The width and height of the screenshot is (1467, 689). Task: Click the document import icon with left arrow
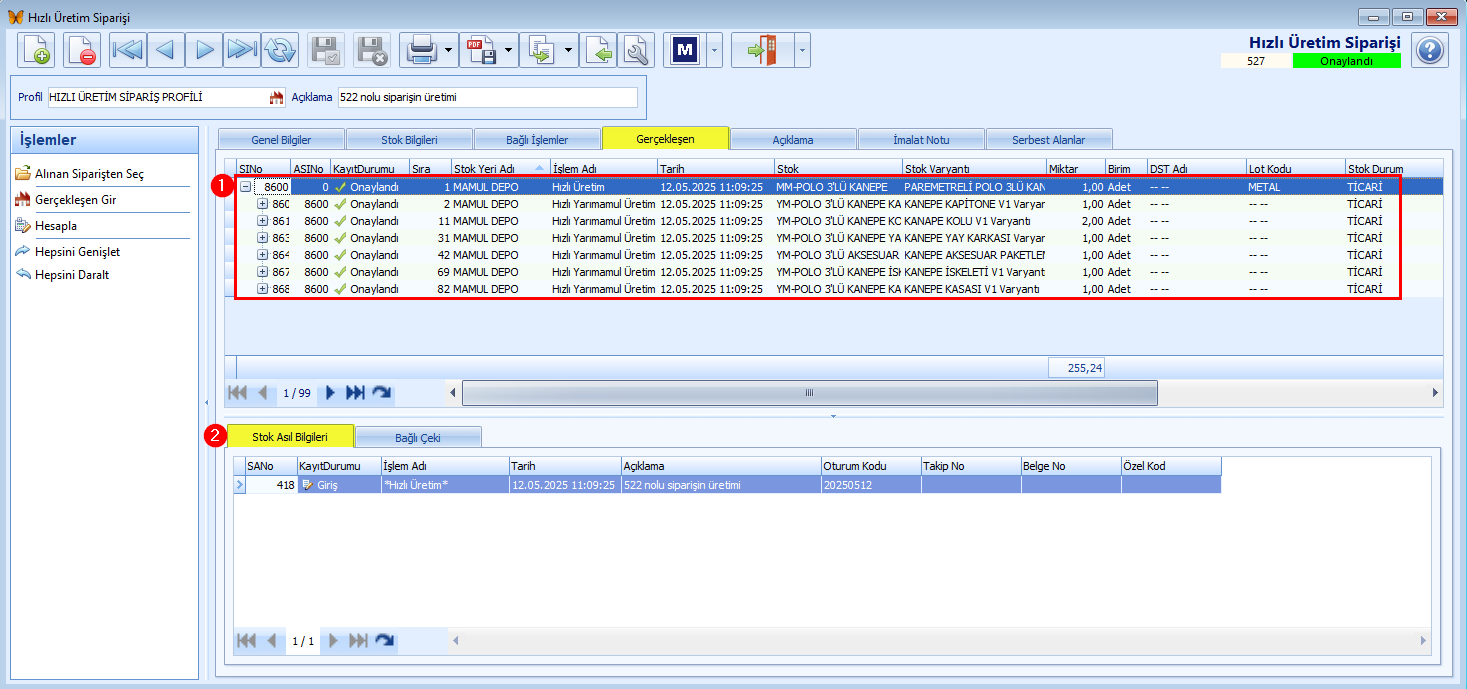(598, 49)
